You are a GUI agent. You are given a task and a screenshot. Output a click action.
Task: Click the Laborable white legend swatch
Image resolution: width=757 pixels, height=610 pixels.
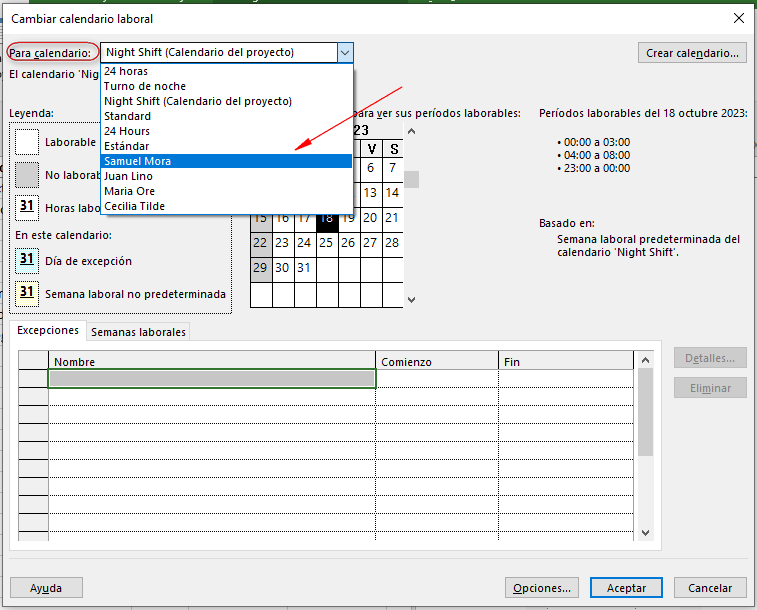click(x=27, y=142)
